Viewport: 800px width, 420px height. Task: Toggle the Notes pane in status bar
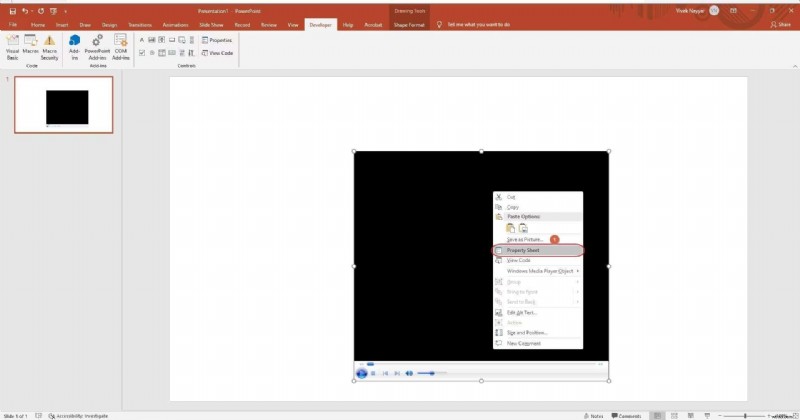pos(593,416)
